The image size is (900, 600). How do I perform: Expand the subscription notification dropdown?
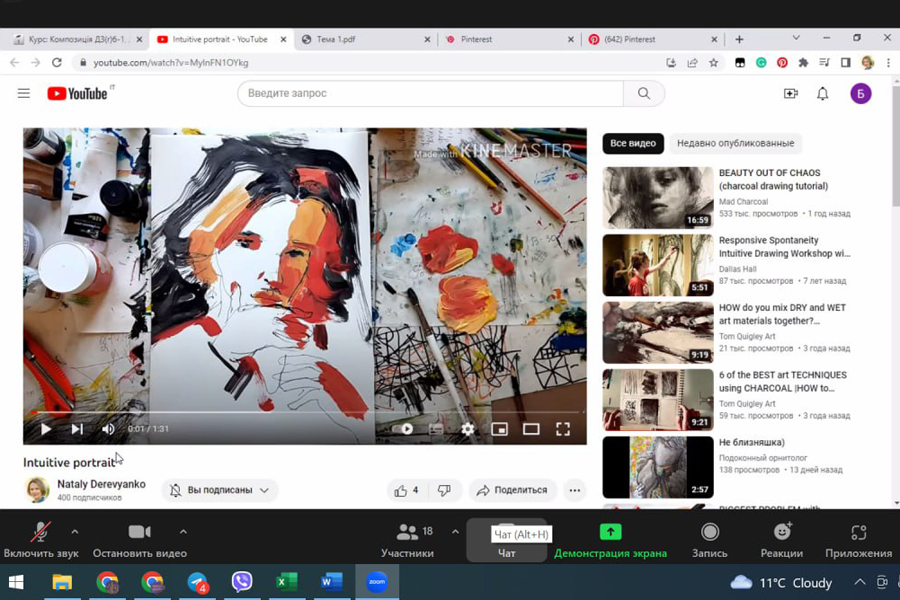[x=220, y=490]
